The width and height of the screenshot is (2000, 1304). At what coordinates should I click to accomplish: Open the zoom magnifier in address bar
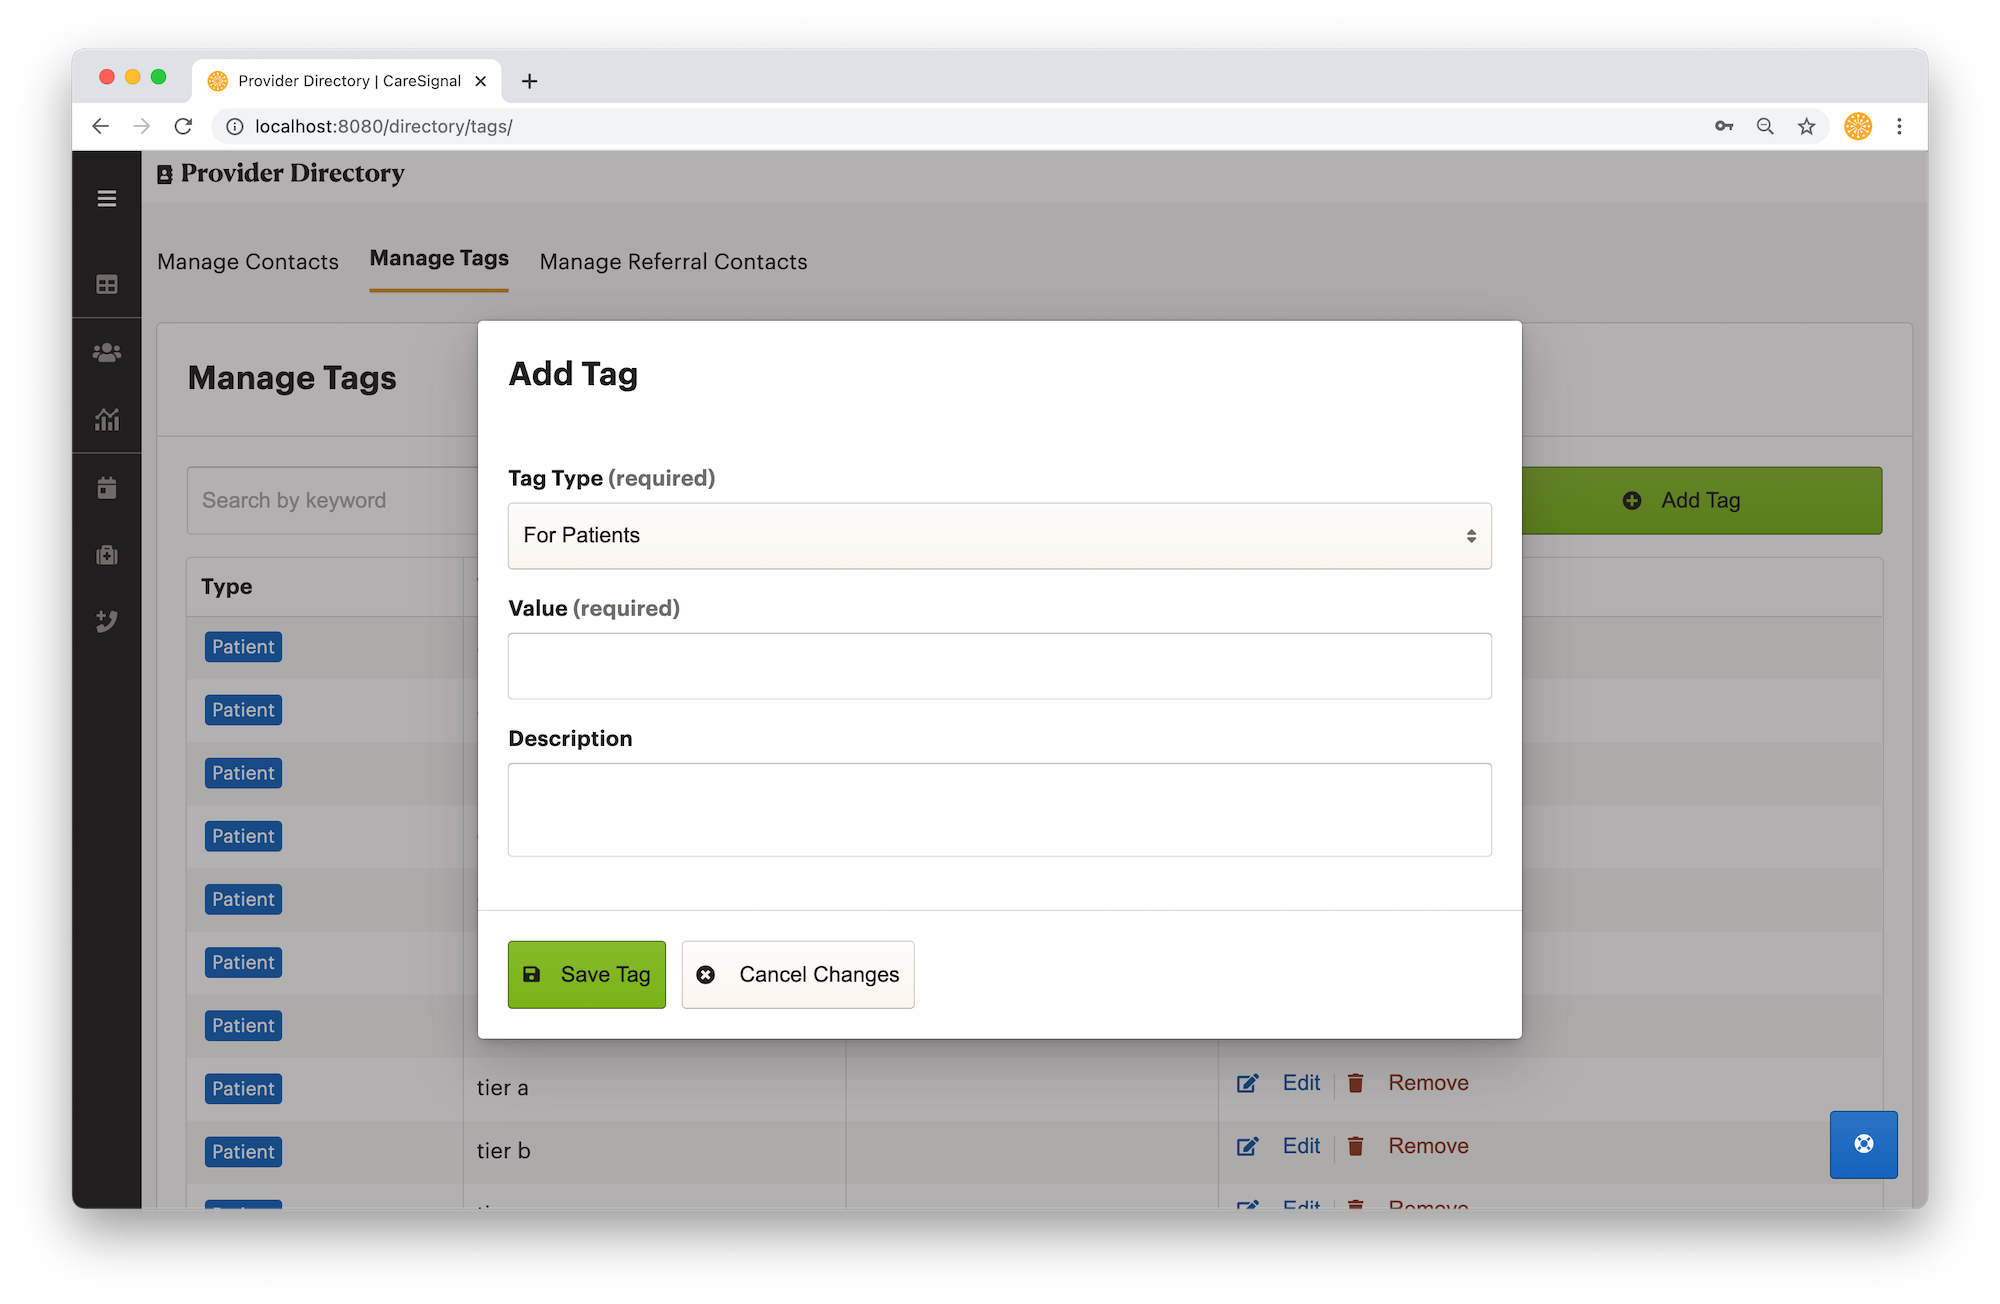click(x=1765, y=126)
